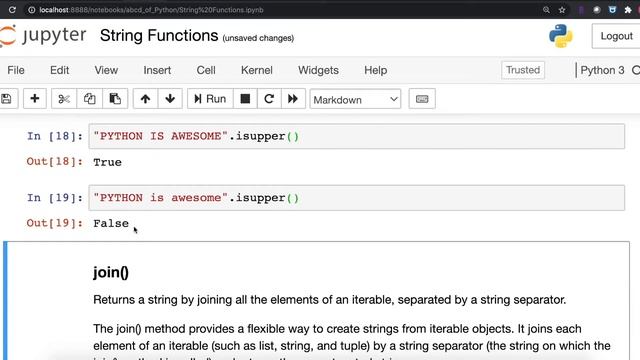Interrupt the kernel with stop icon

coord(245,99)
